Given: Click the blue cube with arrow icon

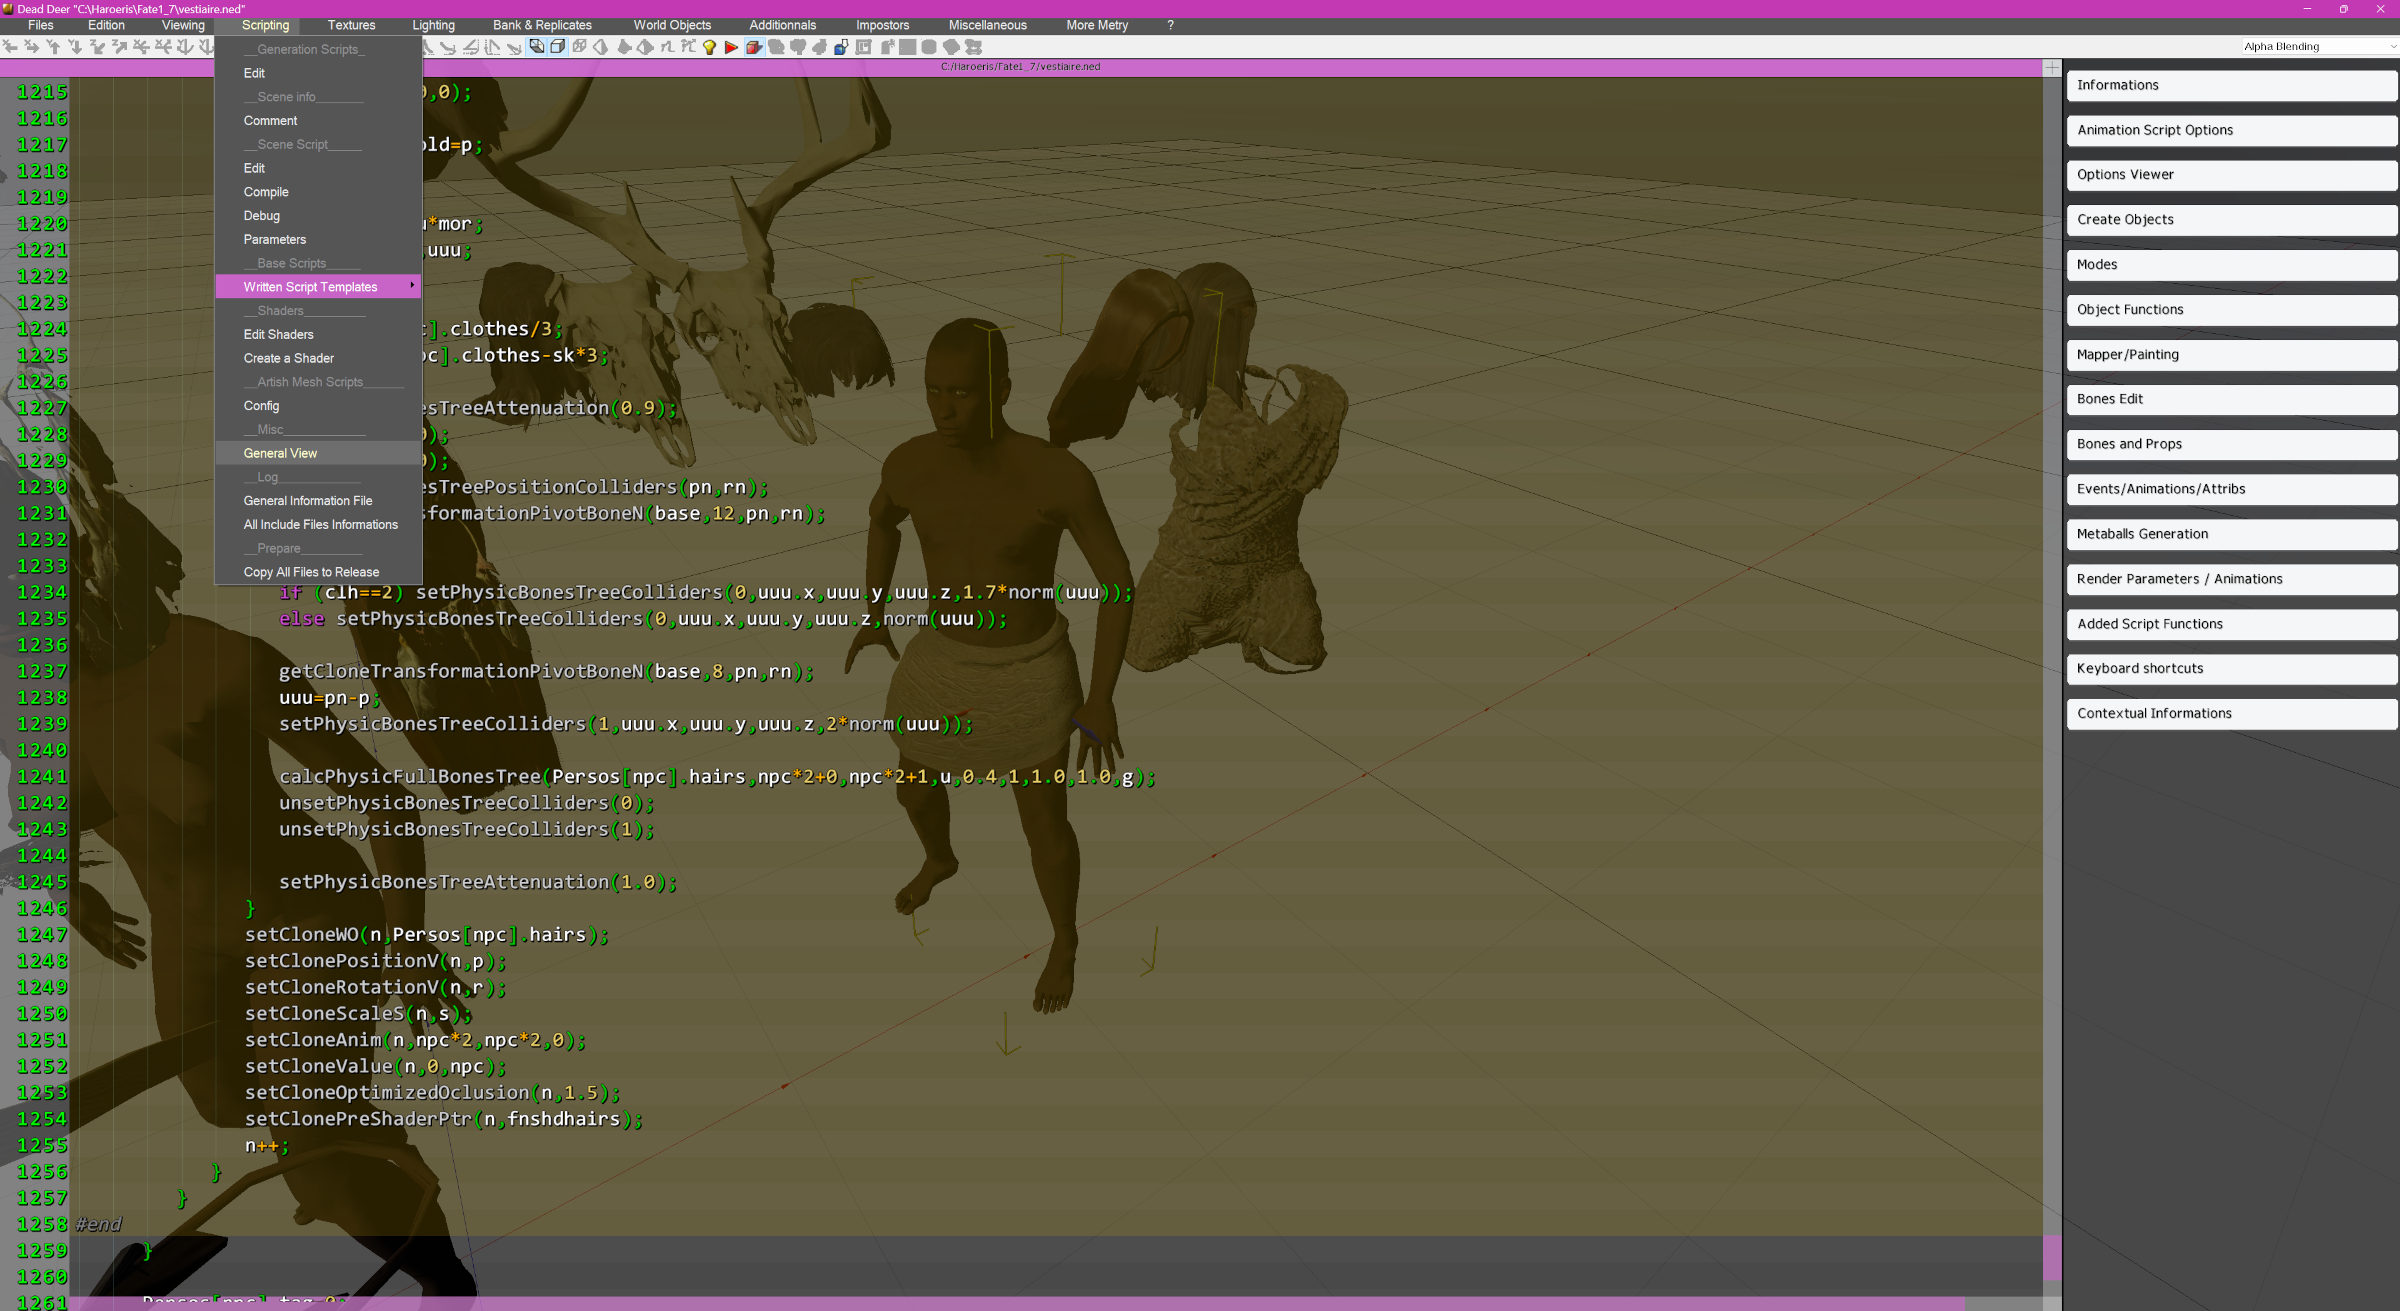Looking at the screenshot, I should coord(841,46).
